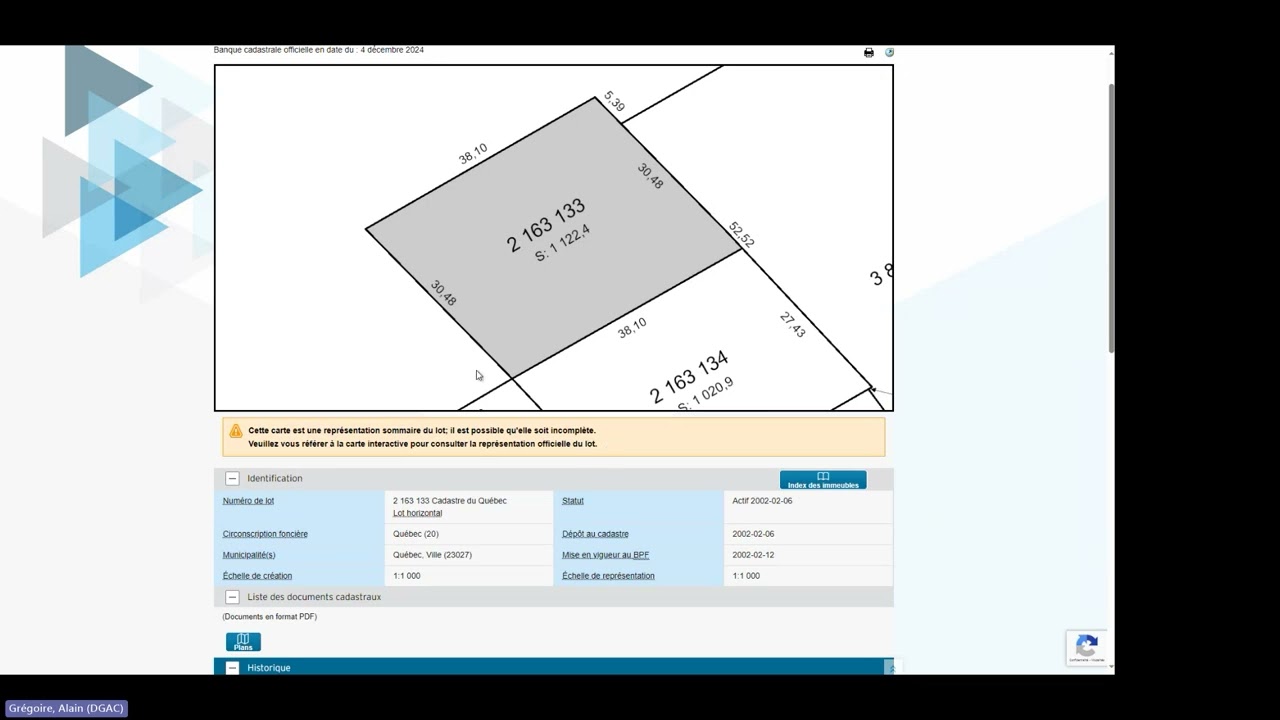Click the 52,52 dimension label on the map
This screenshot has height=720, width=1280.
tap(741, 235)
